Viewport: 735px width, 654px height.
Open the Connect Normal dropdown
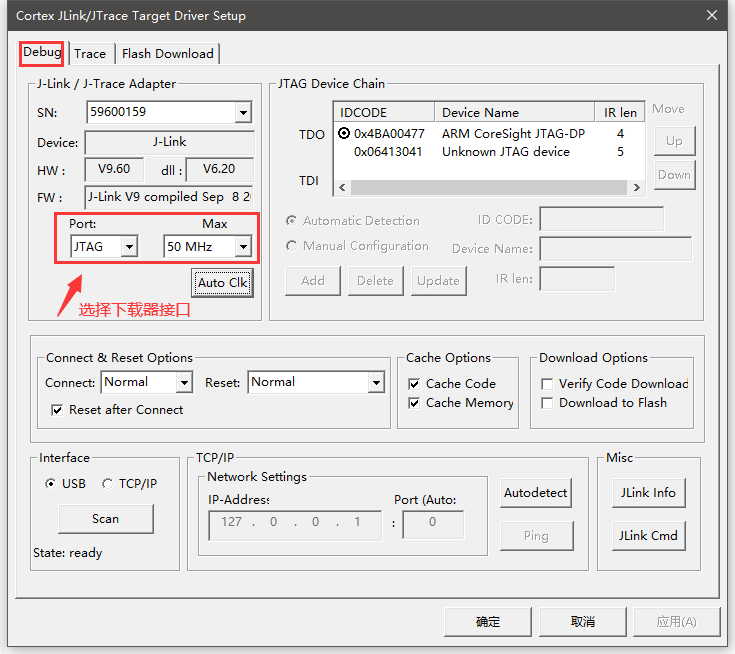click(x=184, y=383)
